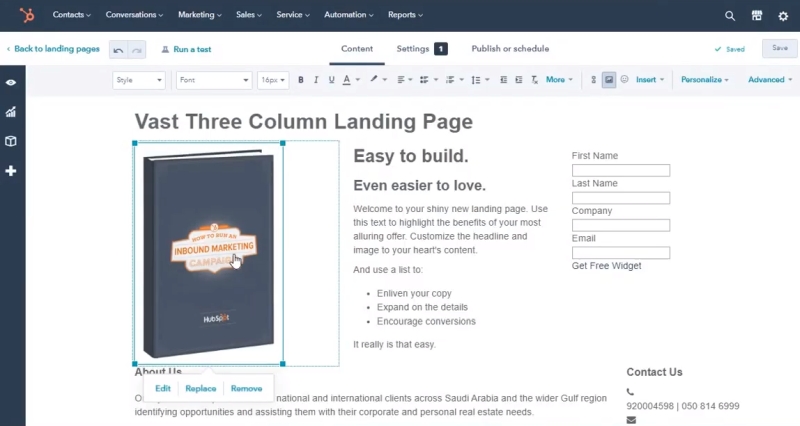Decrease the indent
Viewport: 800px width, 426px height.
coord(504,80)
